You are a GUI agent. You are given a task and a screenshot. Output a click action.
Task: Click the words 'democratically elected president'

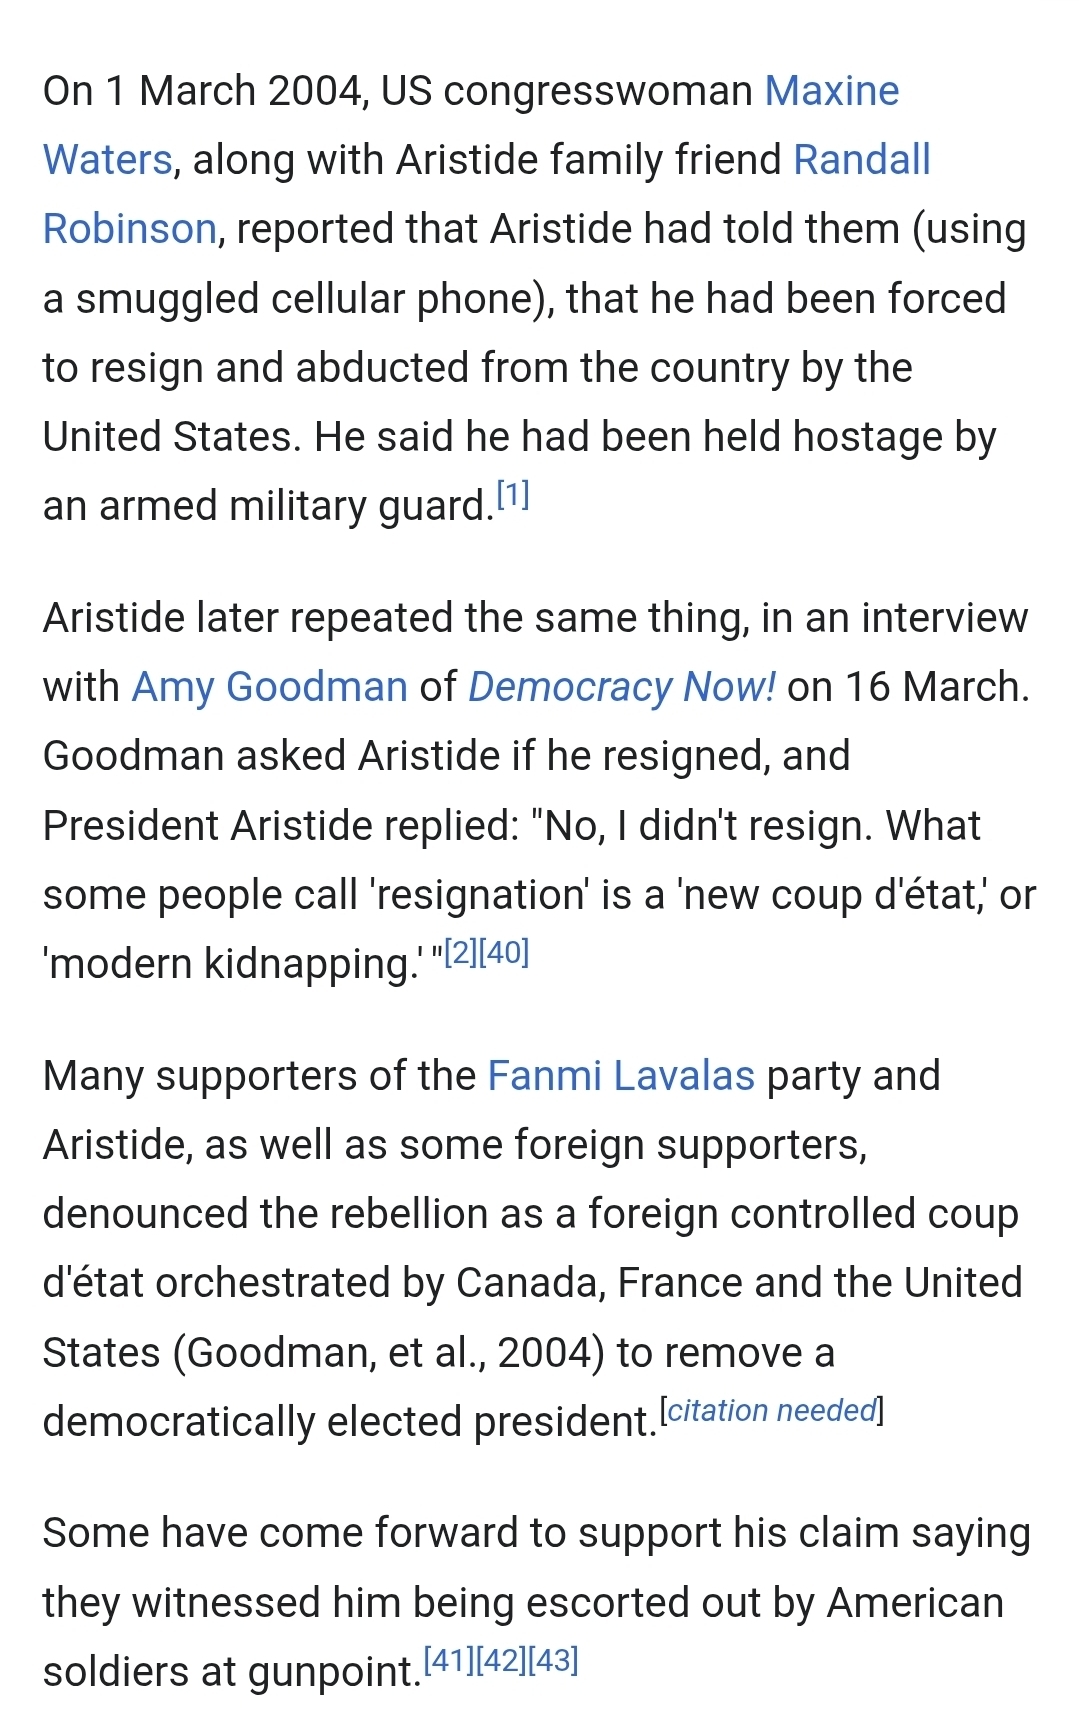[349, 1422]
